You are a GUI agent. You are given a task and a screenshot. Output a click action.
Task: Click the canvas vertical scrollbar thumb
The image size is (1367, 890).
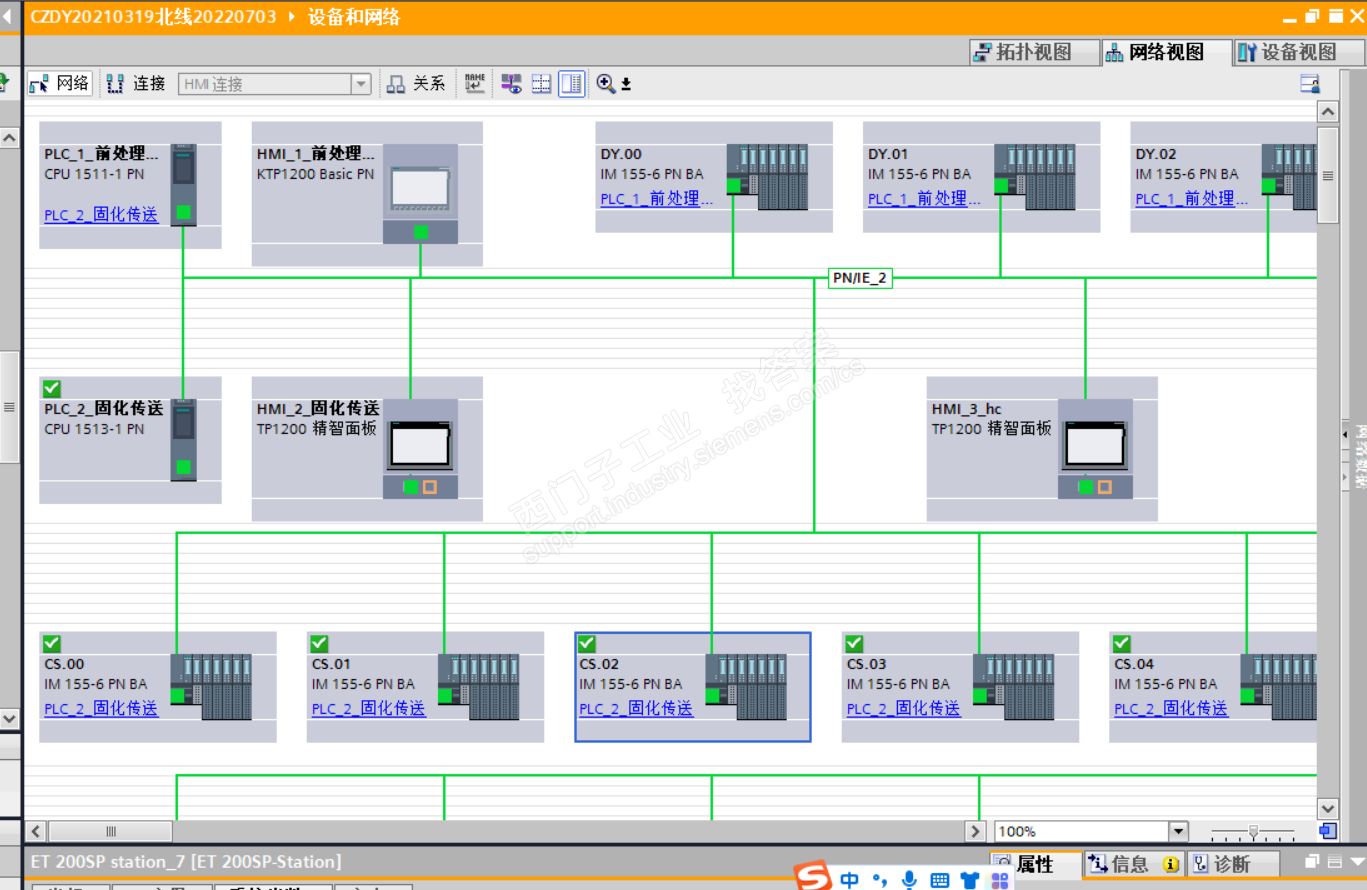pyautogui.click(x=1328, y=175)
